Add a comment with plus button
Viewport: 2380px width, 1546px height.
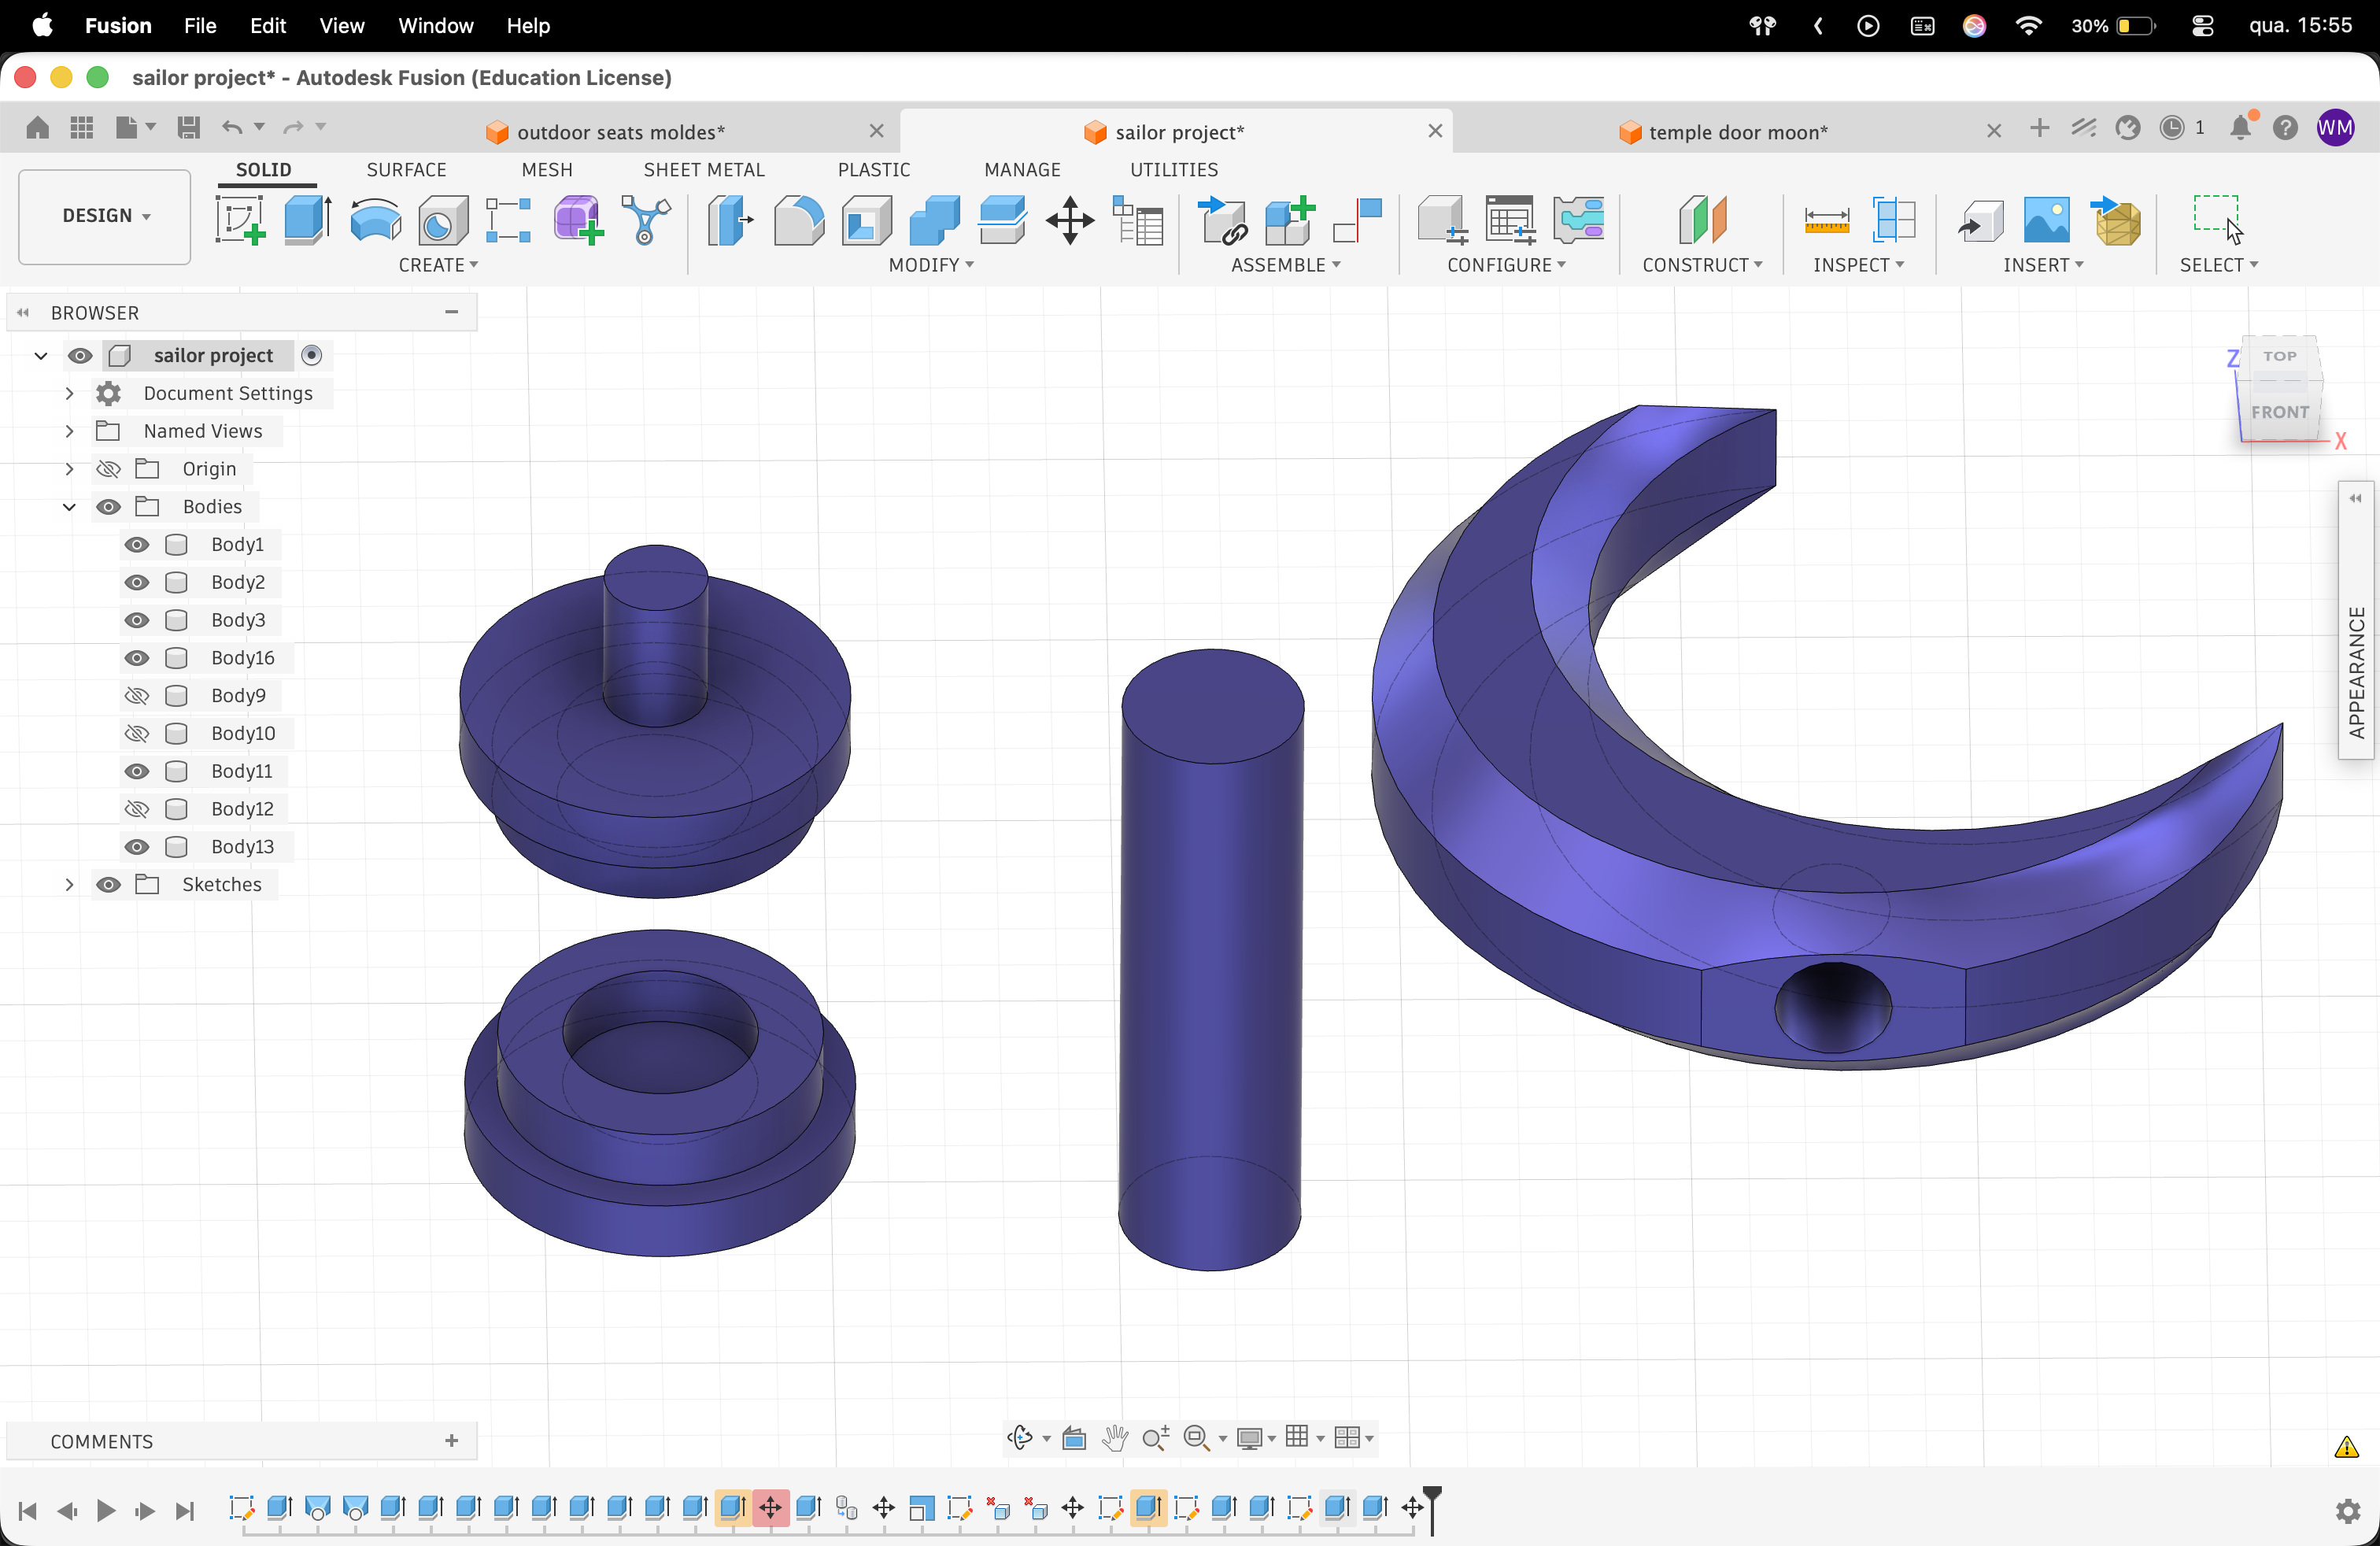[x=452, y=1440]
